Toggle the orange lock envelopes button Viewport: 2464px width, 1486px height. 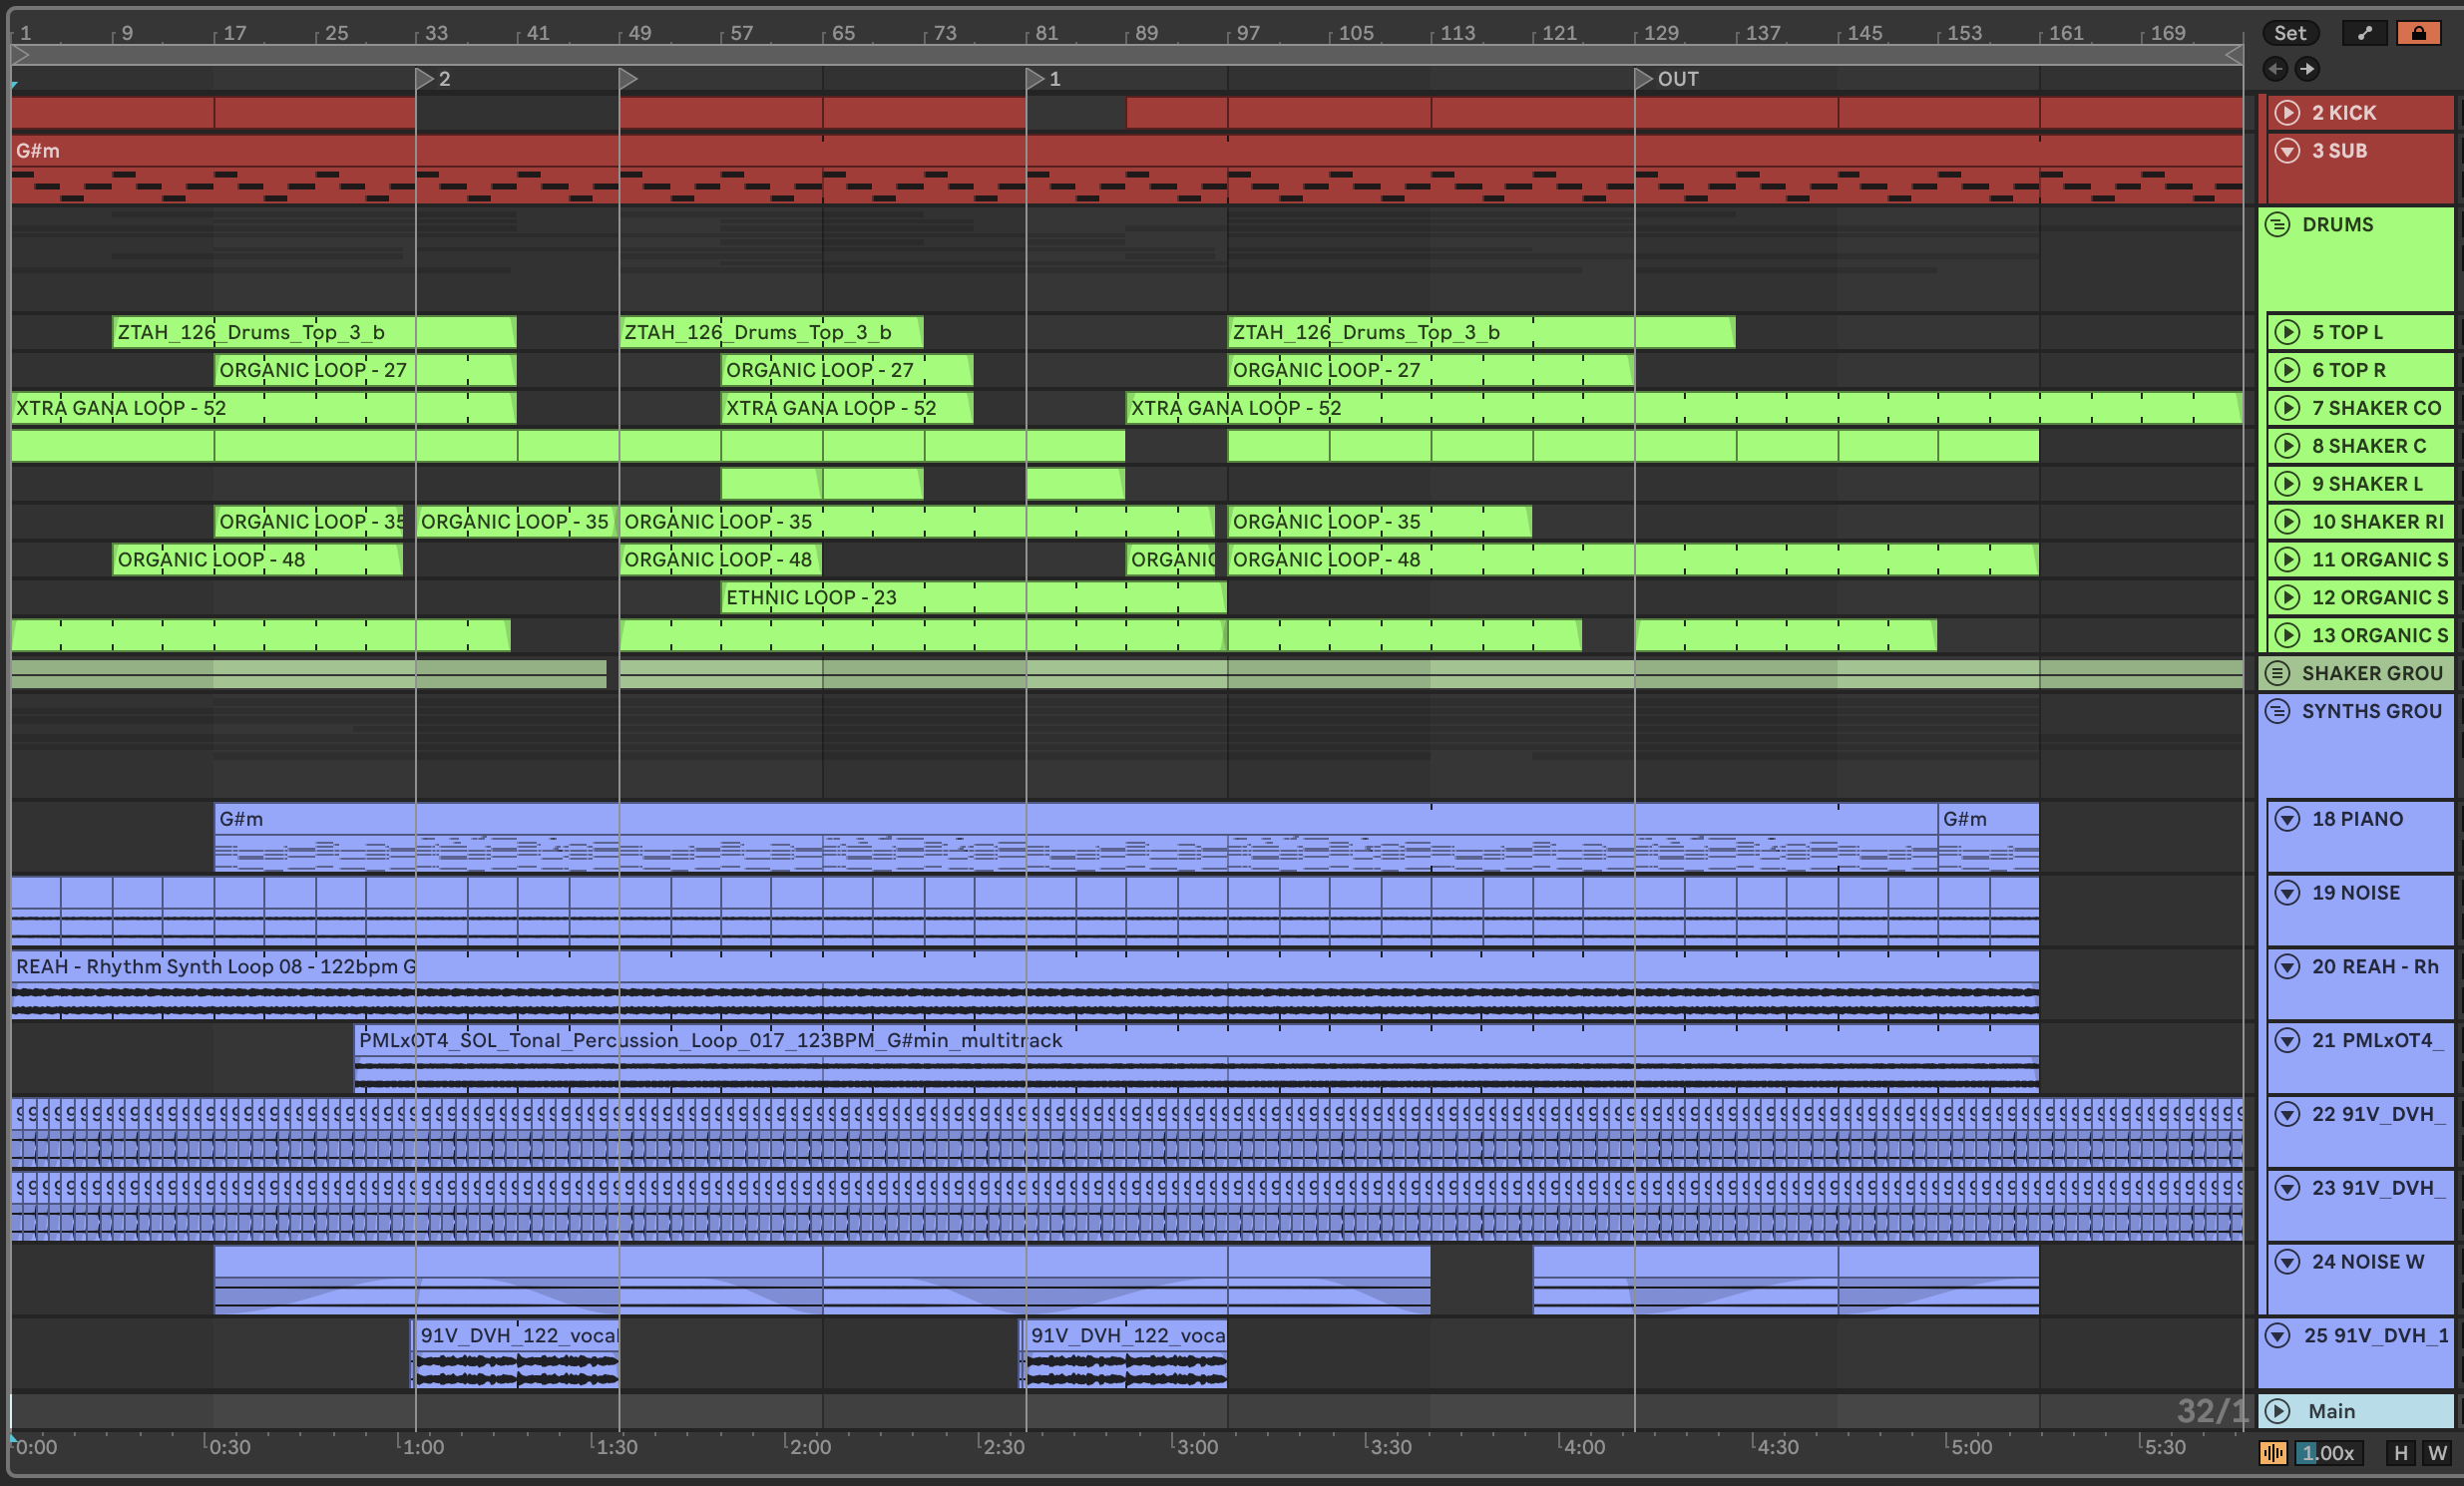(x=2418, y=33)
